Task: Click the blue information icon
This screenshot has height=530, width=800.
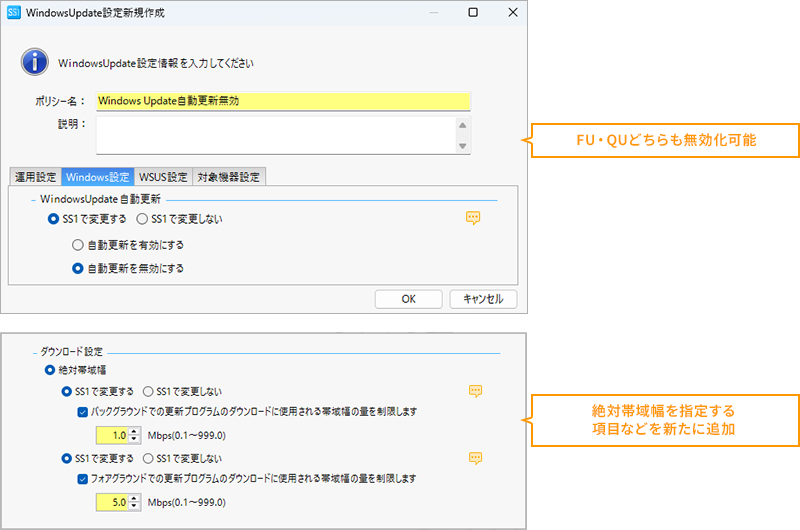Action: click(35, 62)
